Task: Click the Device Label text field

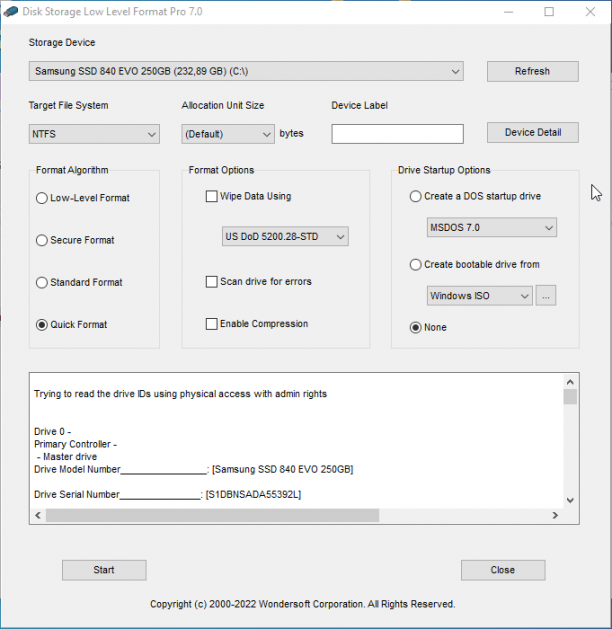Action: (x=397, y=134)
